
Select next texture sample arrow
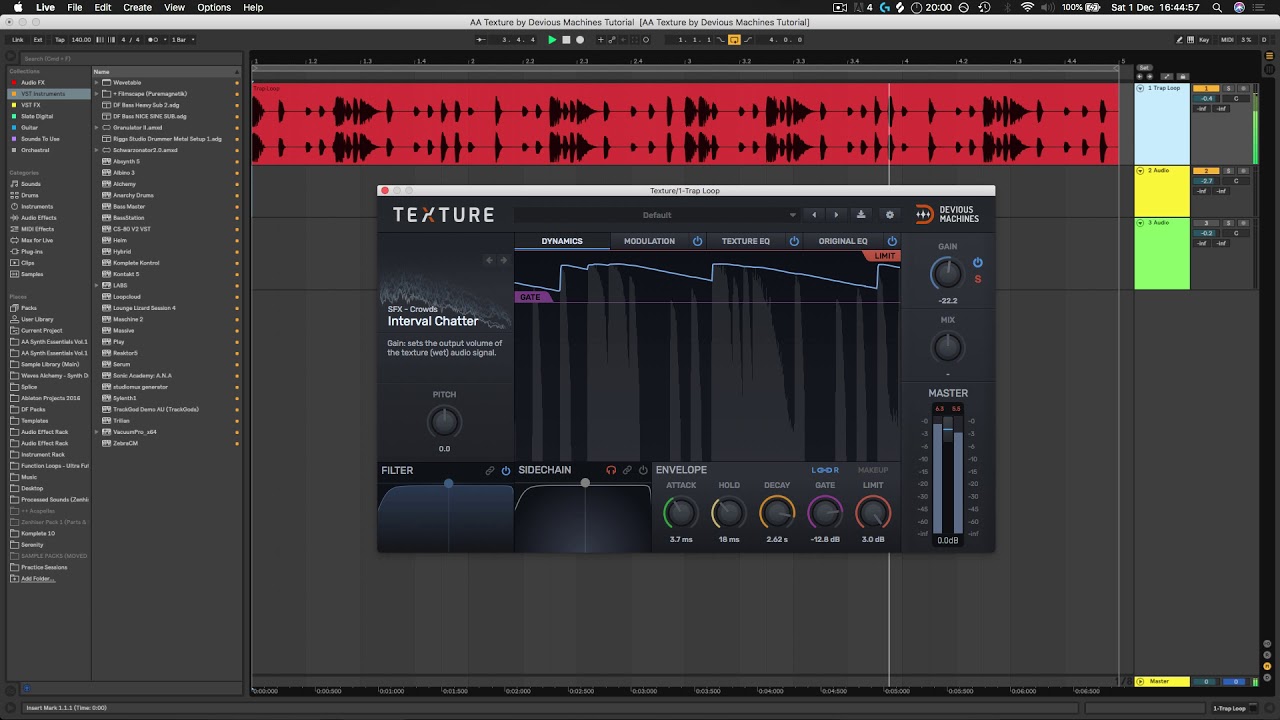(503, 260)
